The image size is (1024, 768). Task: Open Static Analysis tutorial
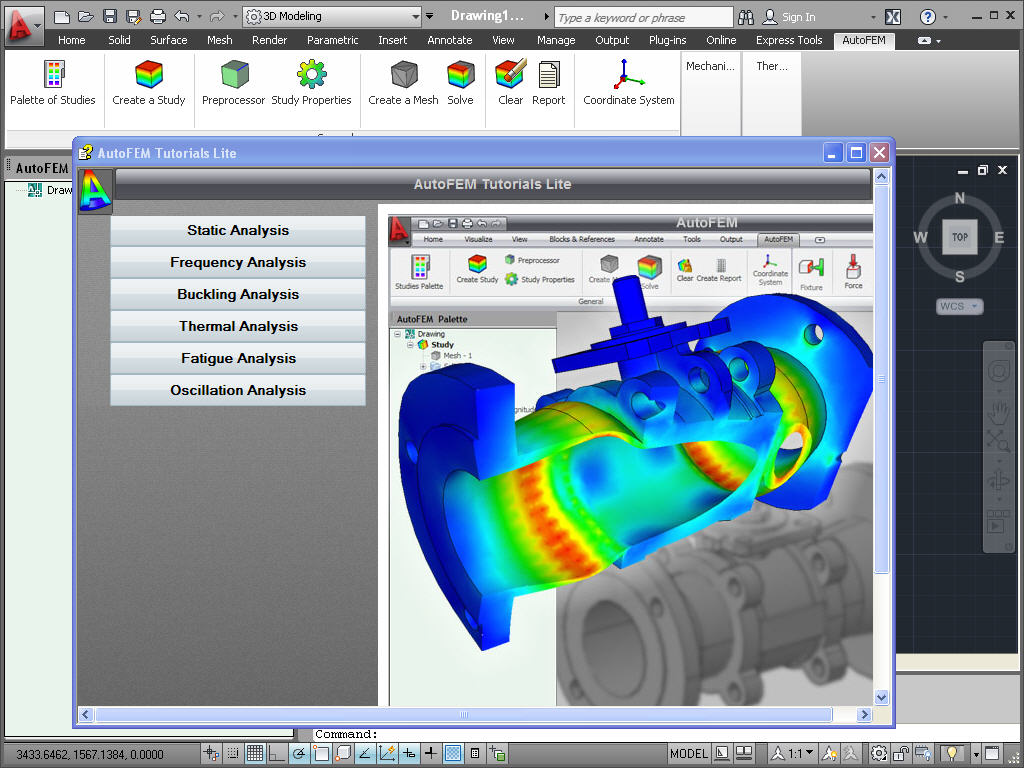click(x=238, y=231)
